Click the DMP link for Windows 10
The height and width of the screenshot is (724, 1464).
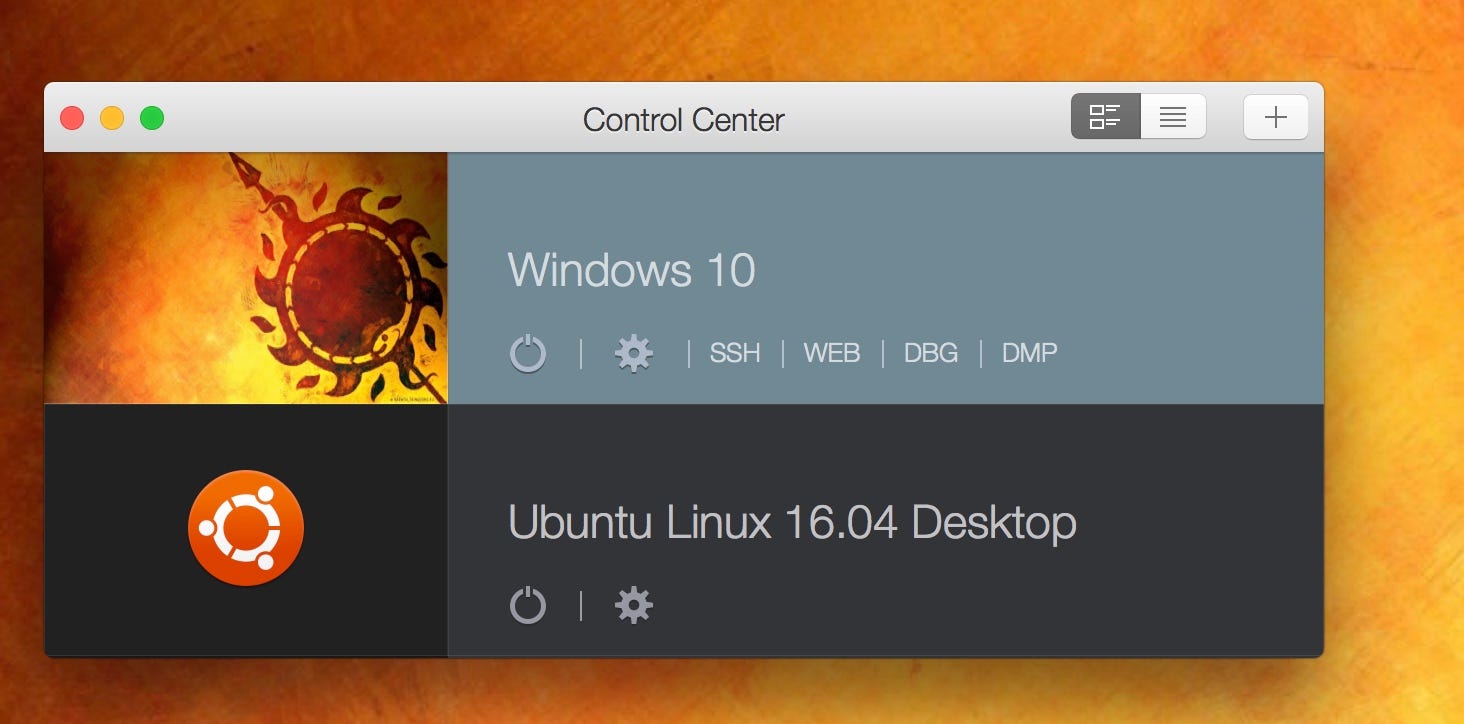pos(1030,353)
